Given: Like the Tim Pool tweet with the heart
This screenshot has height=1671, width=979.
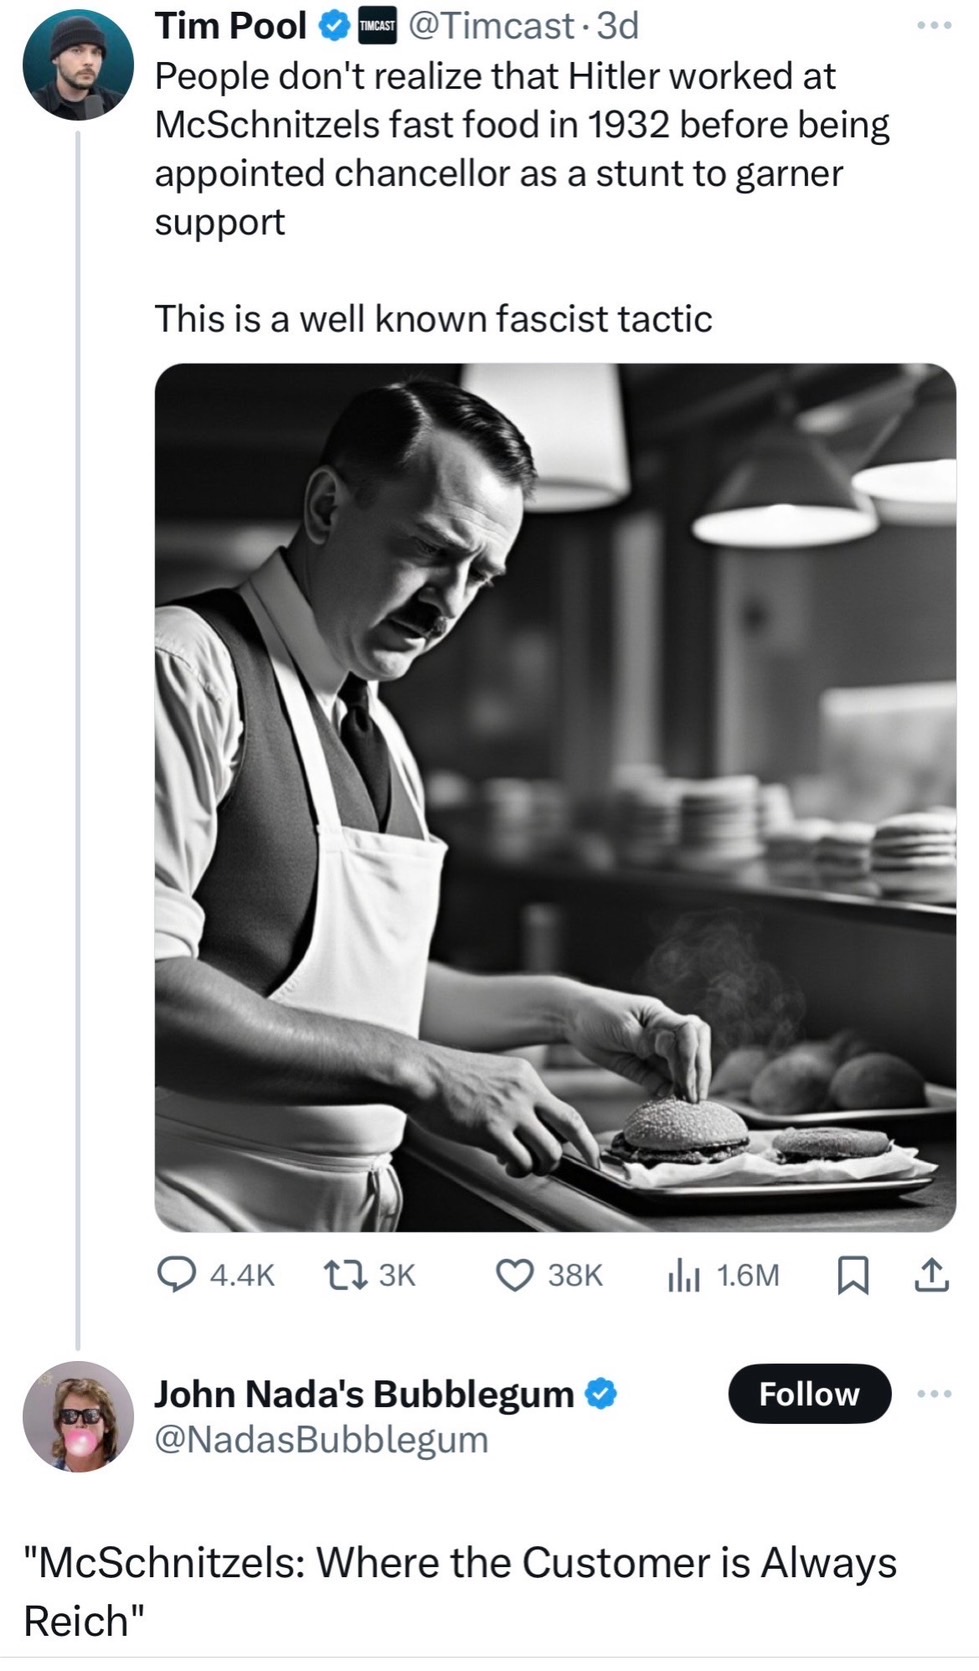Looking at the screenshot, I should click(515, 1275).
